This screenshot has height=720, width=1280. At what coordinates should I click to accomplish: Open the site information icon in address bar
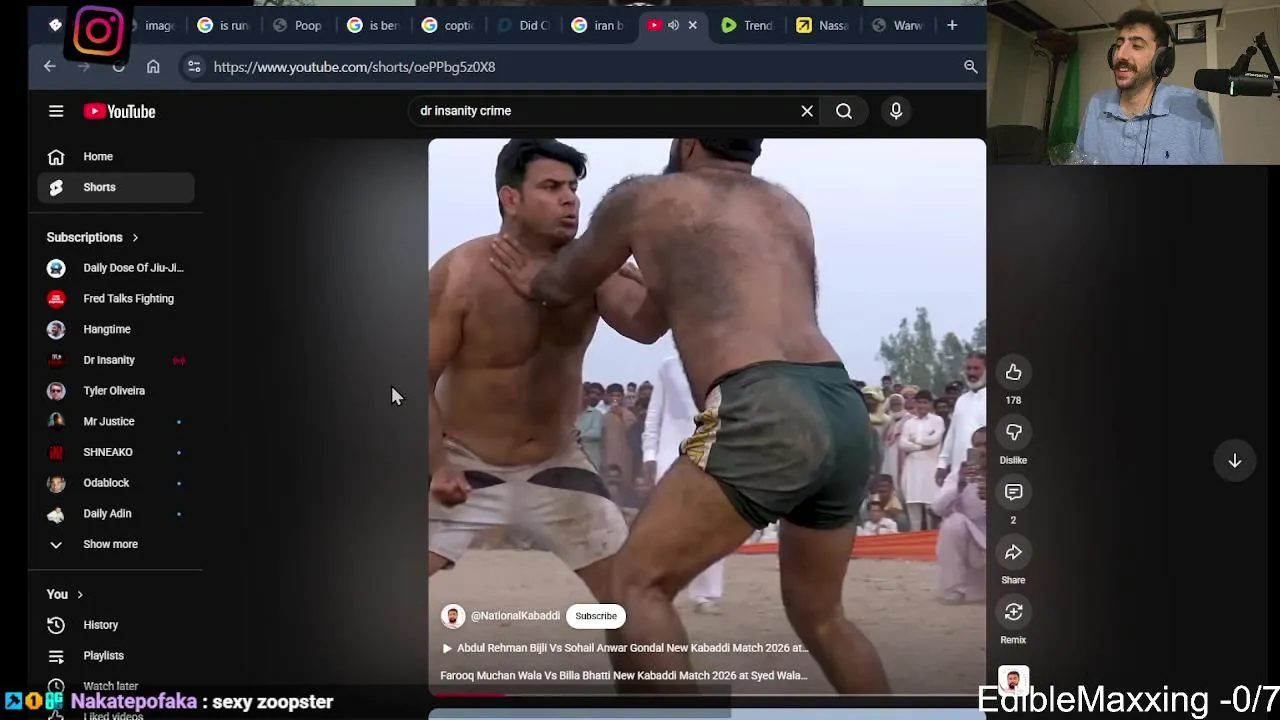click(x=194, y=67)
